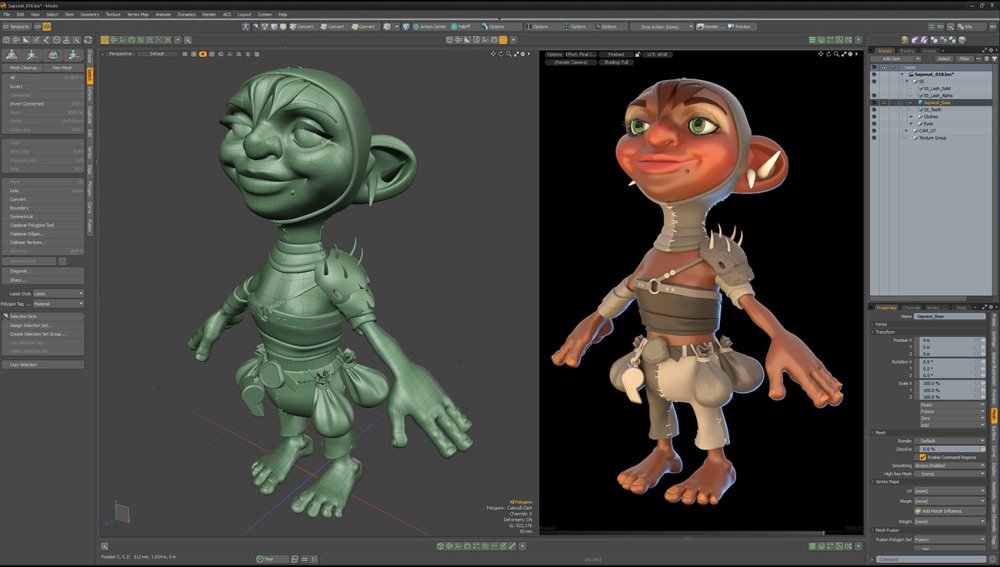Click the orange layout icon beside Viewports
Screen dimensions: 1000x567
click(47, 27)
